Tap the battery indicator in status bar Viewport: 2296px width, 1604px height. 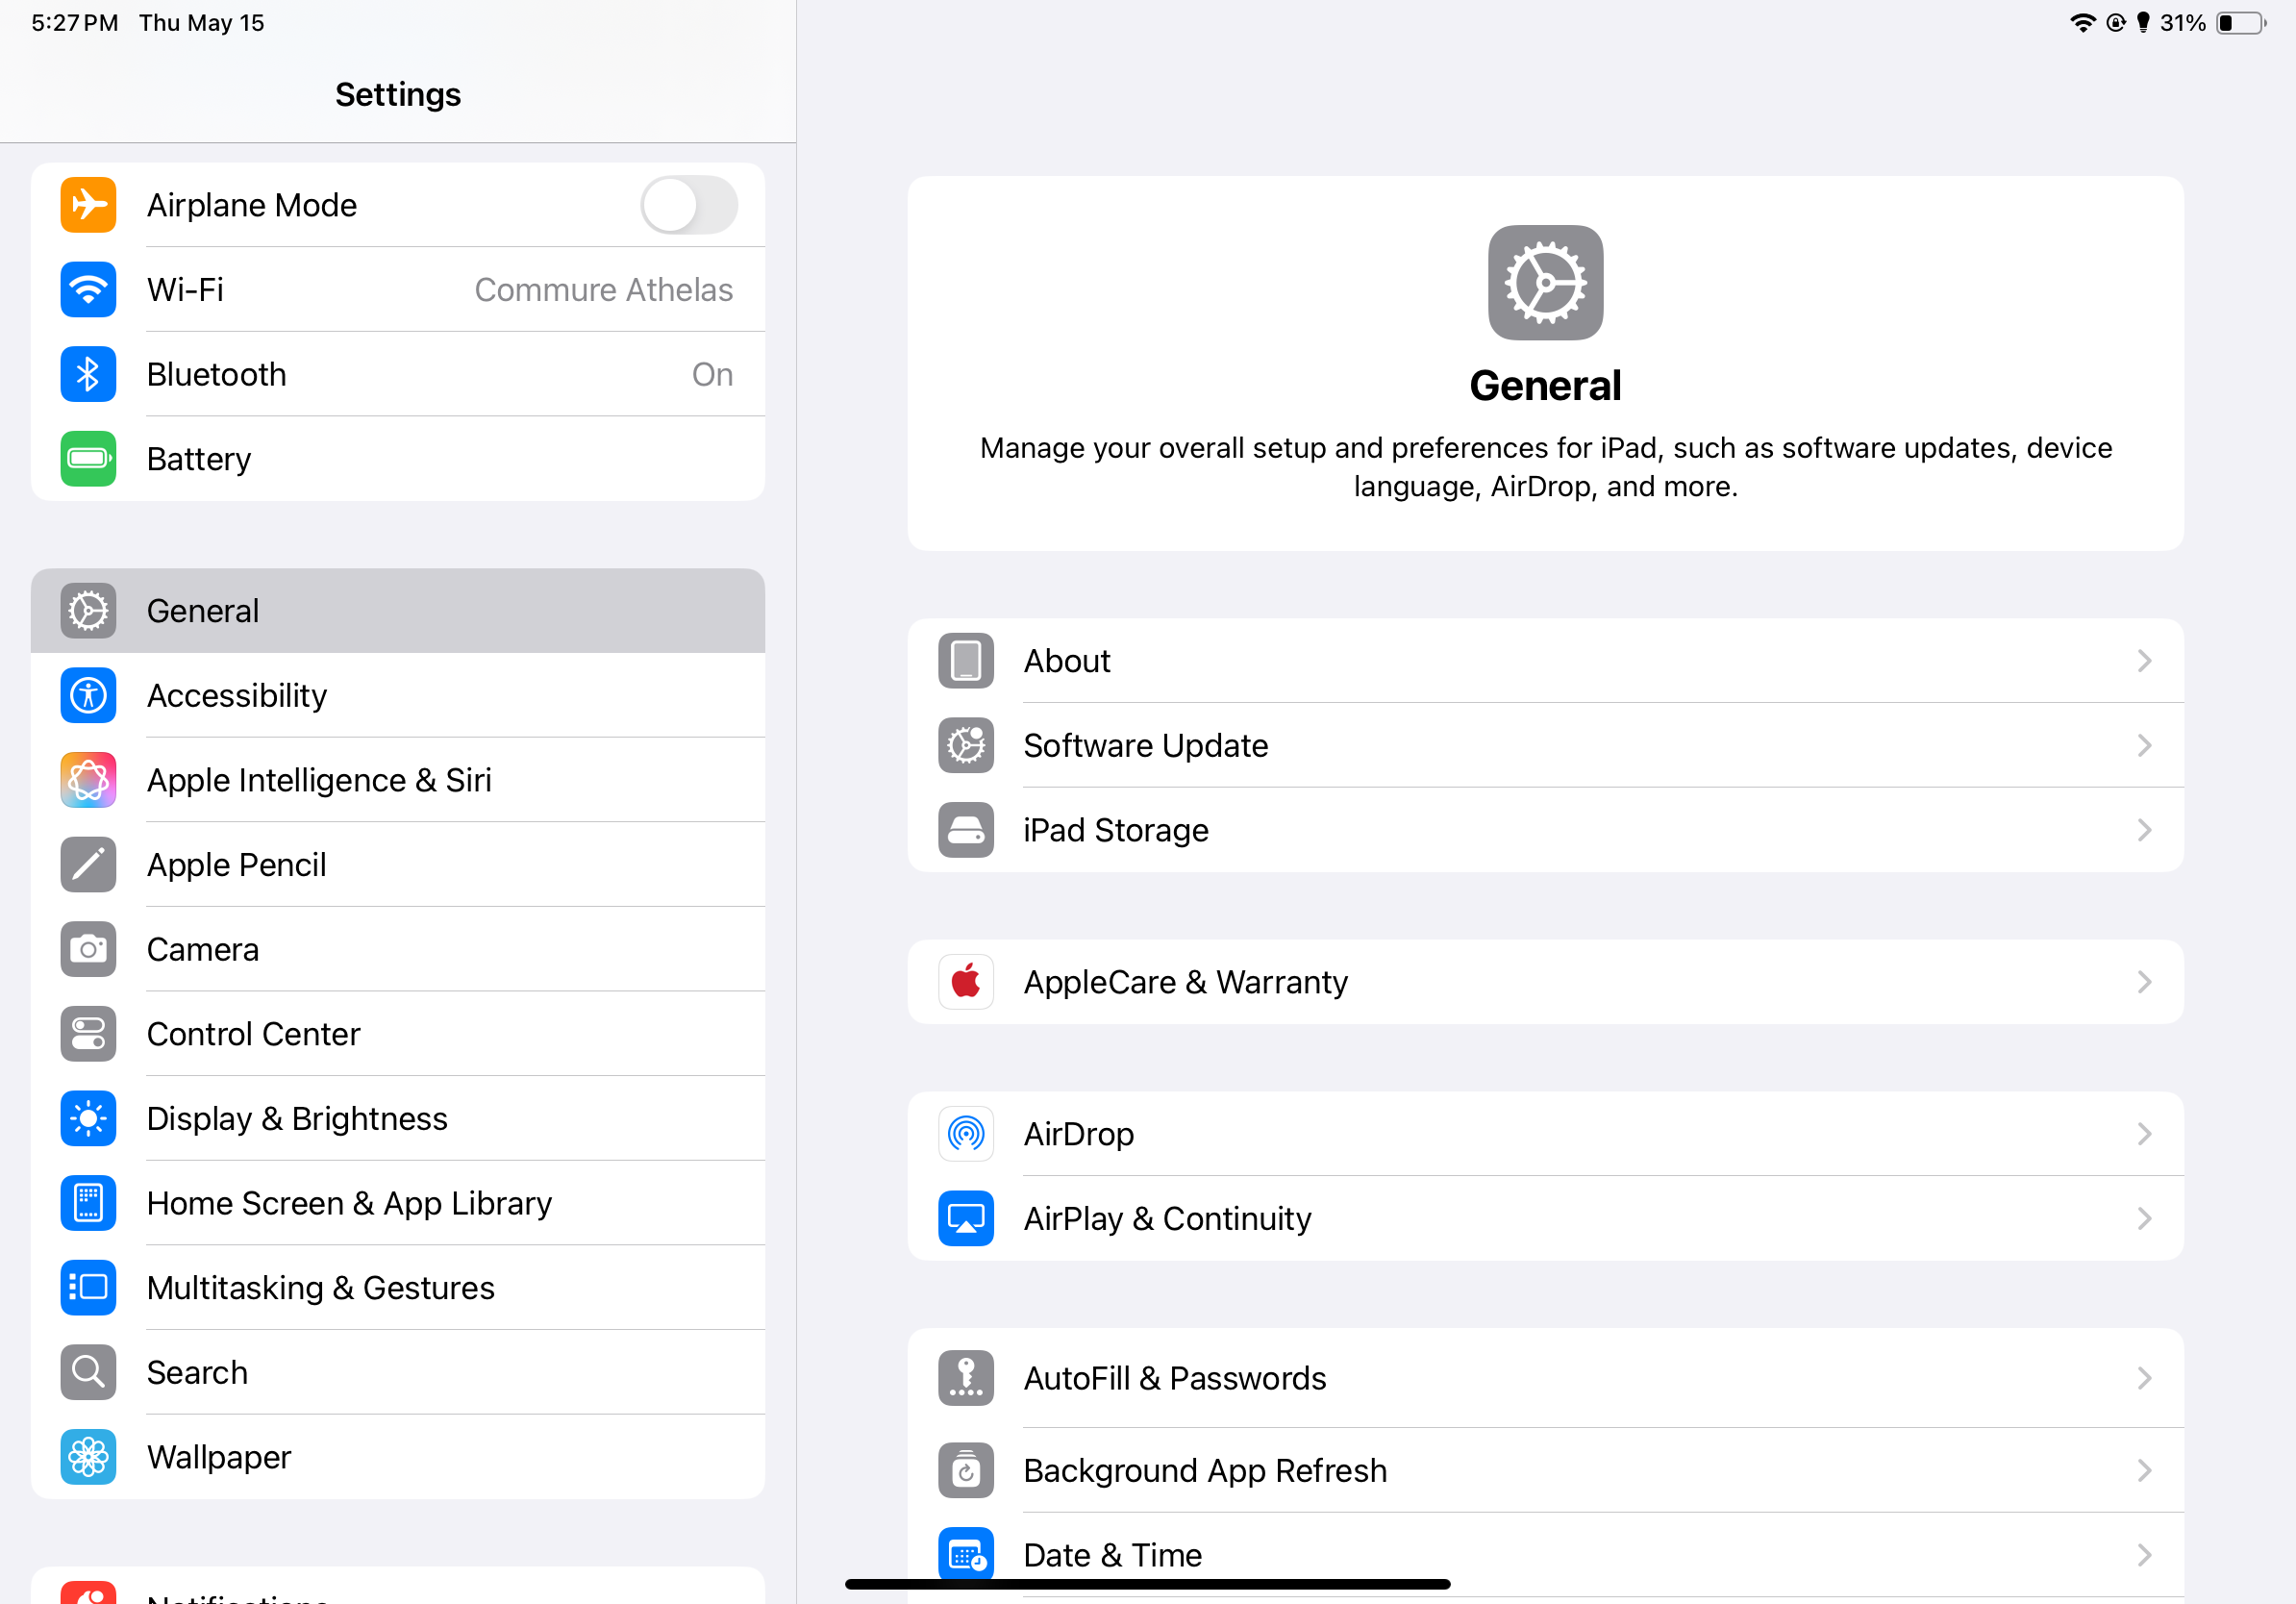(x=2242, y=23)
